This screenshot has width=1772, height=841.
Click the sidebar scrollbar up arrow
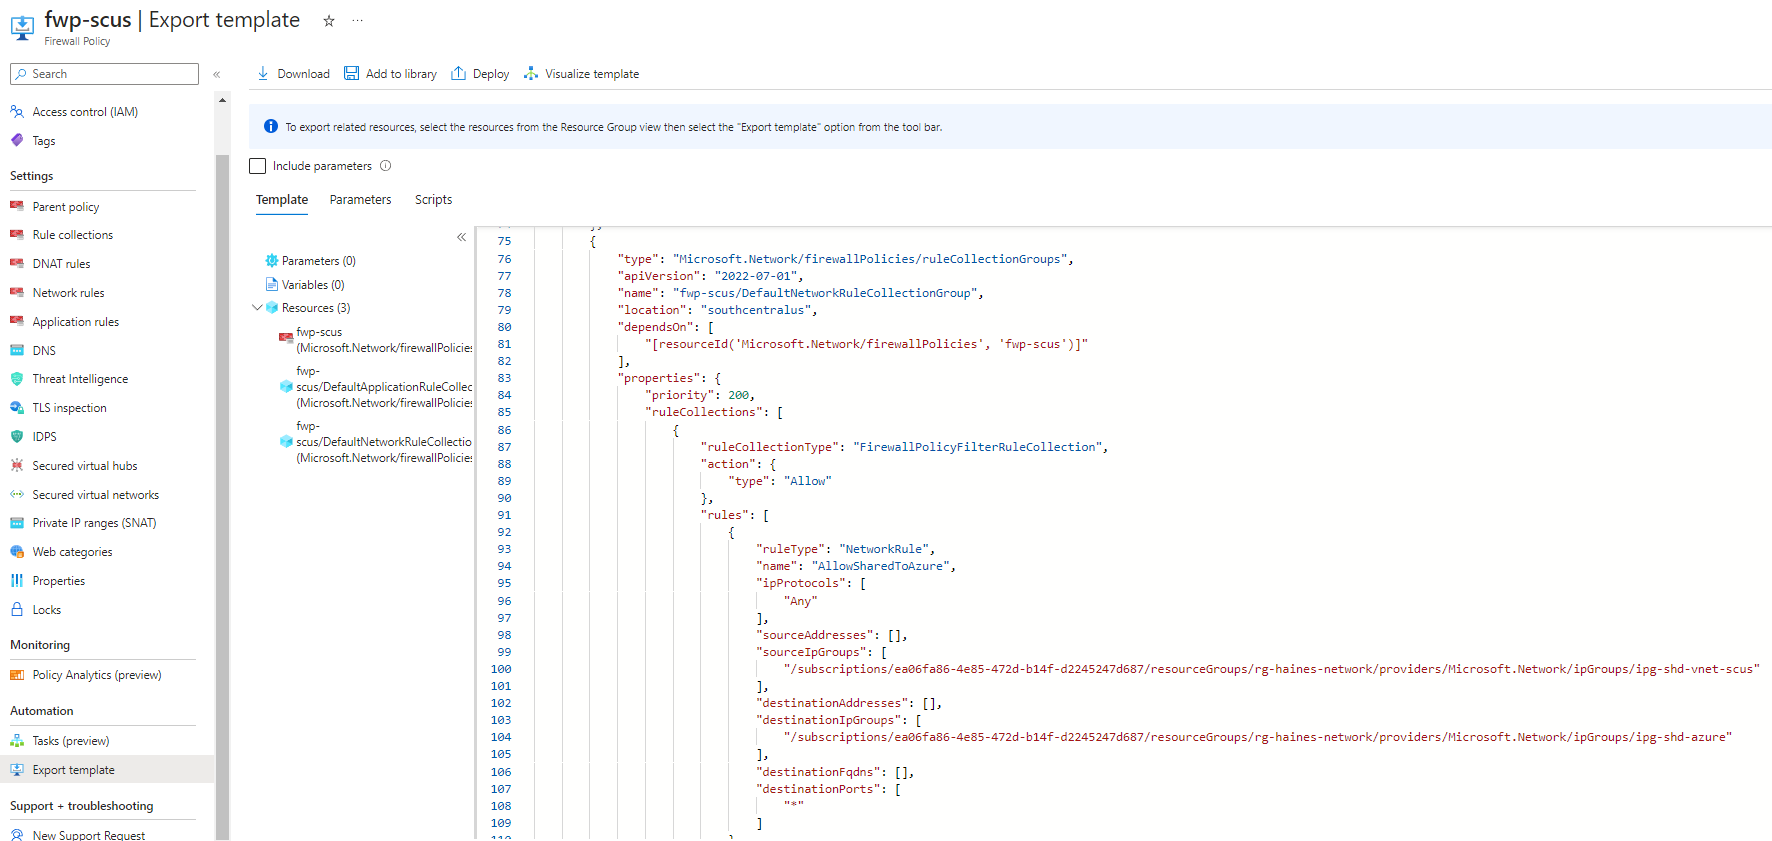pyautogui.click(x=222, y=100)
